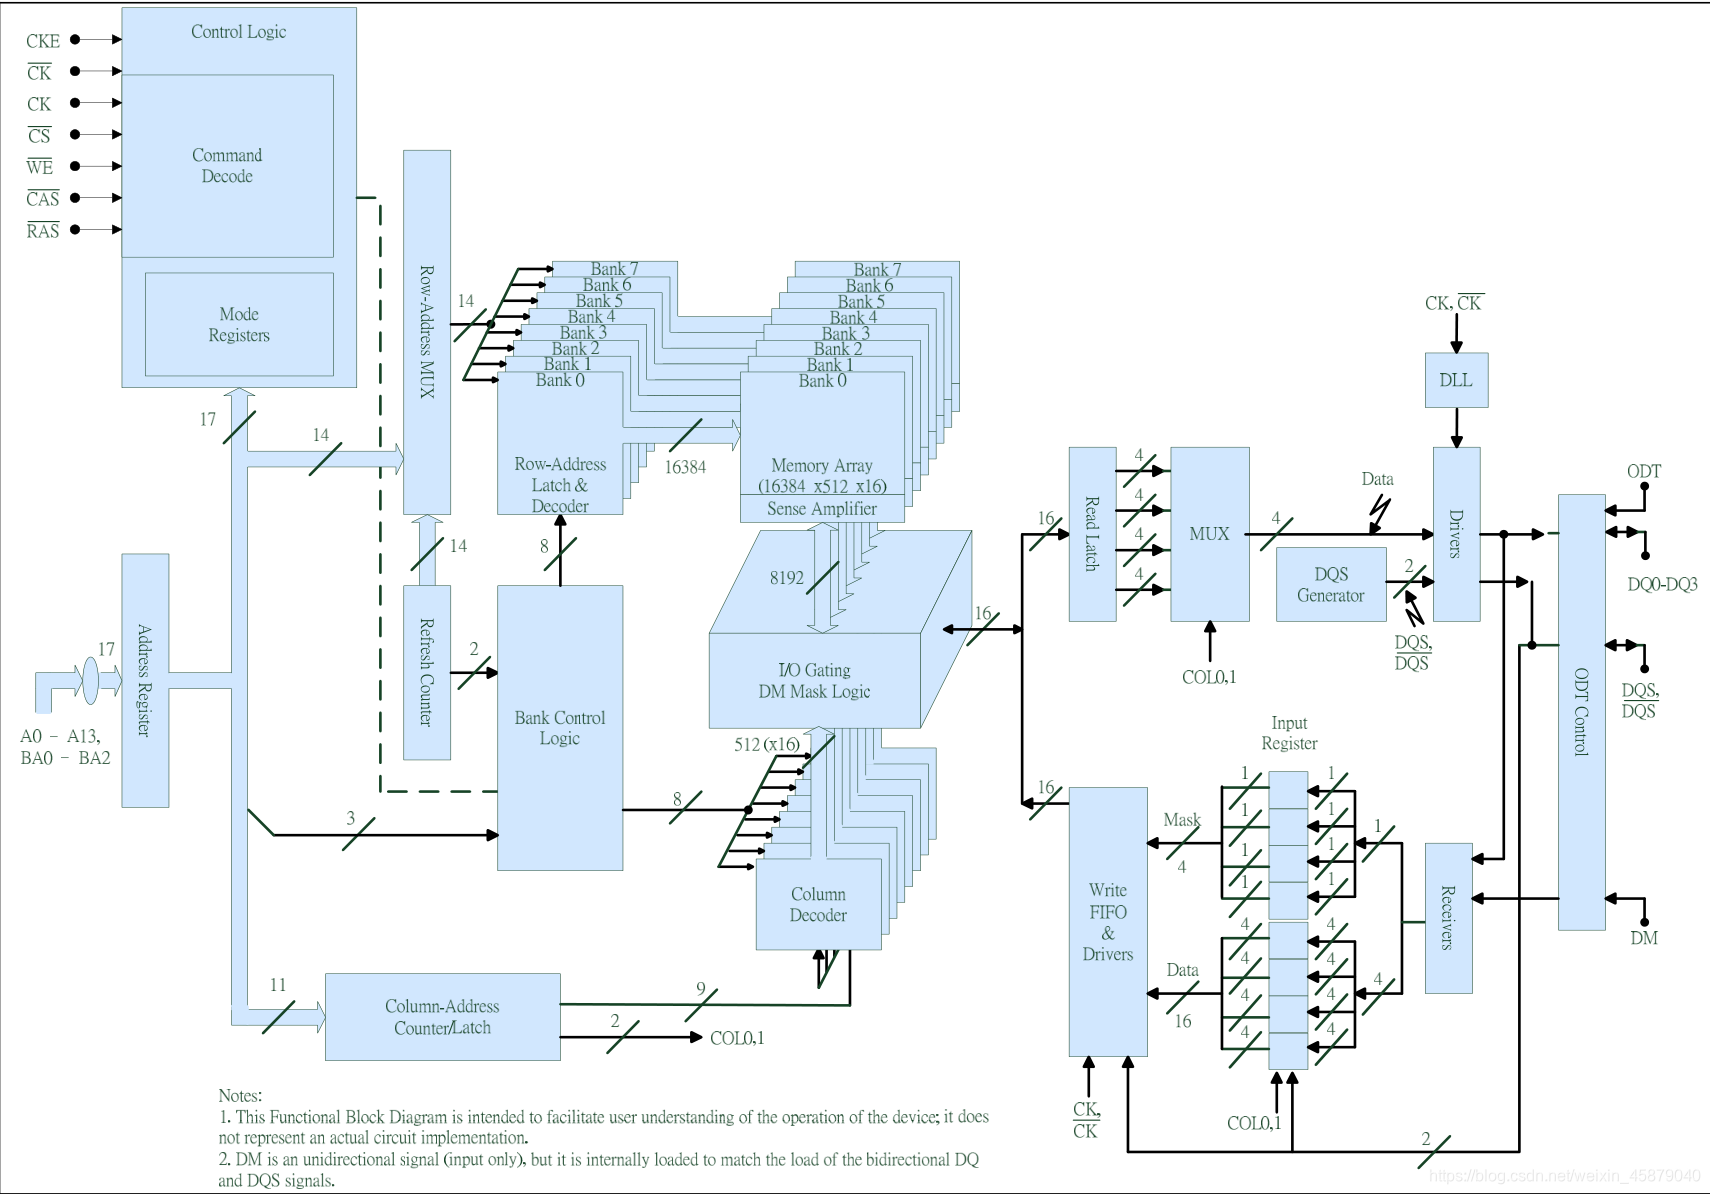Select the Sense Amplifier label
The image size is (1710, 1194).
(x=822, y=509)
